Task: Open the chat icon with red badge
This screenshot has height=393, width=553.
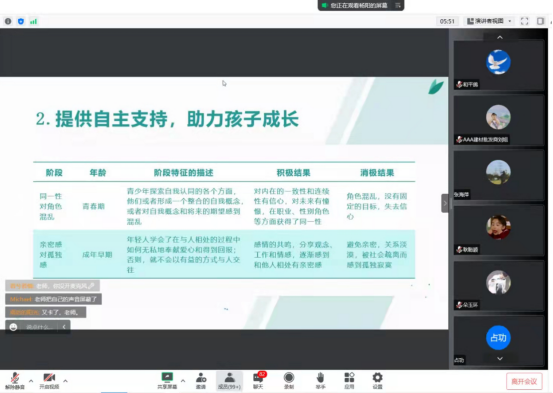Action: pos(259,380)
